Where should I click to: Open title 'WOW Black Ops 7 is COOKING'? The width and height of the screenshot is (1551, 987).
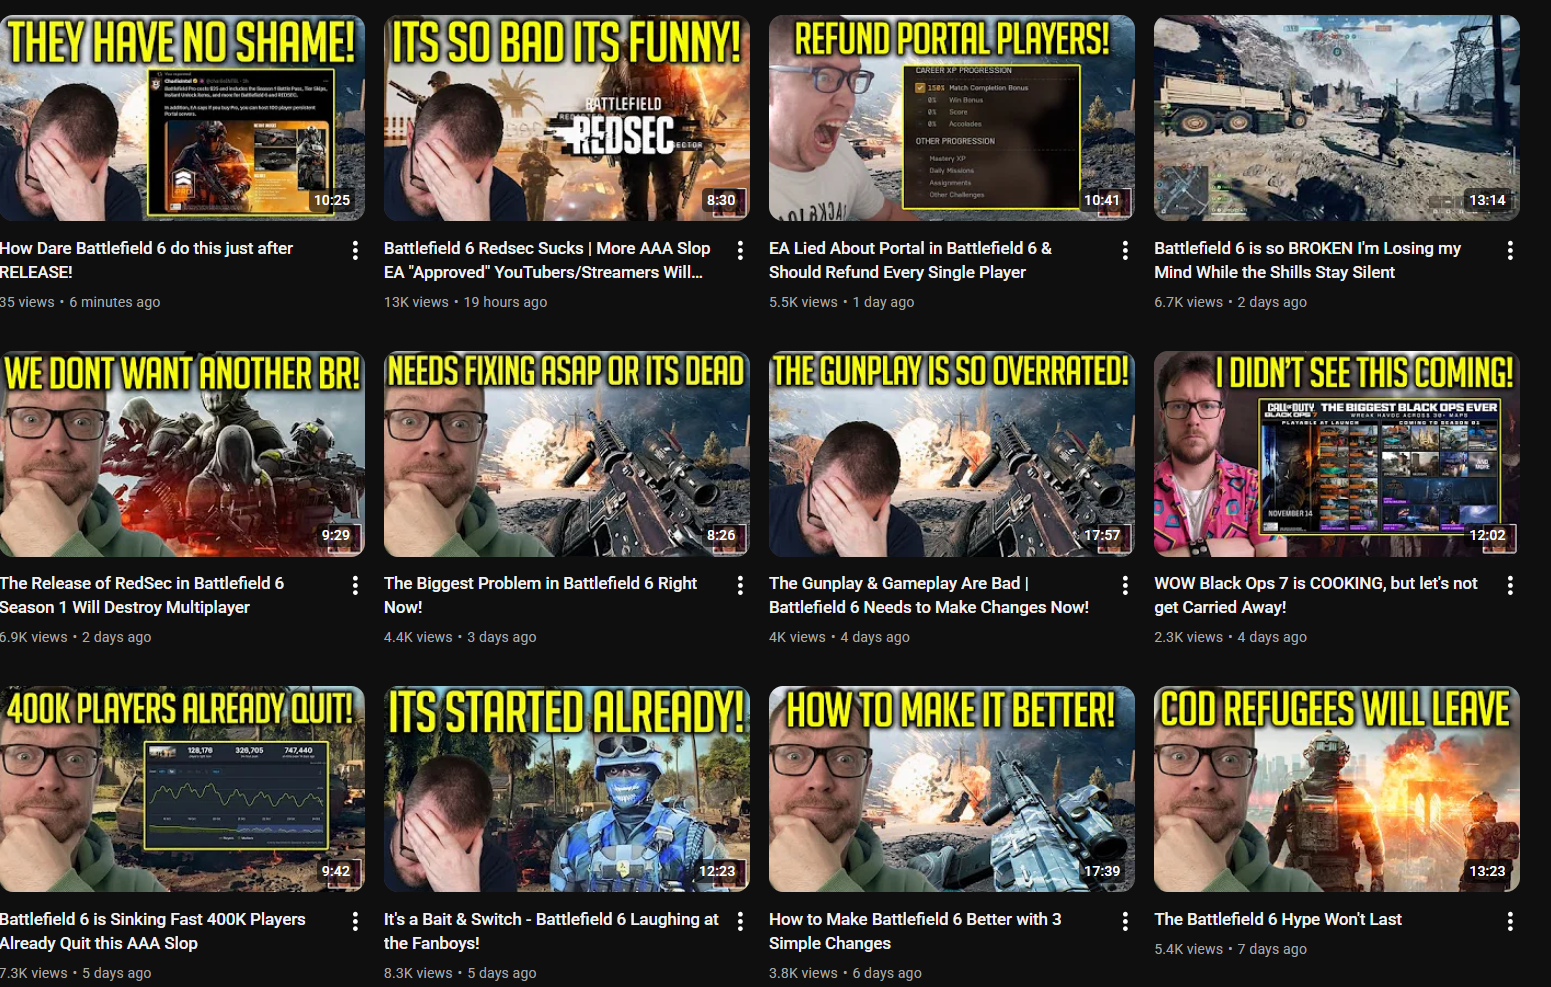pyautogui.click(x=1316, y=595)
